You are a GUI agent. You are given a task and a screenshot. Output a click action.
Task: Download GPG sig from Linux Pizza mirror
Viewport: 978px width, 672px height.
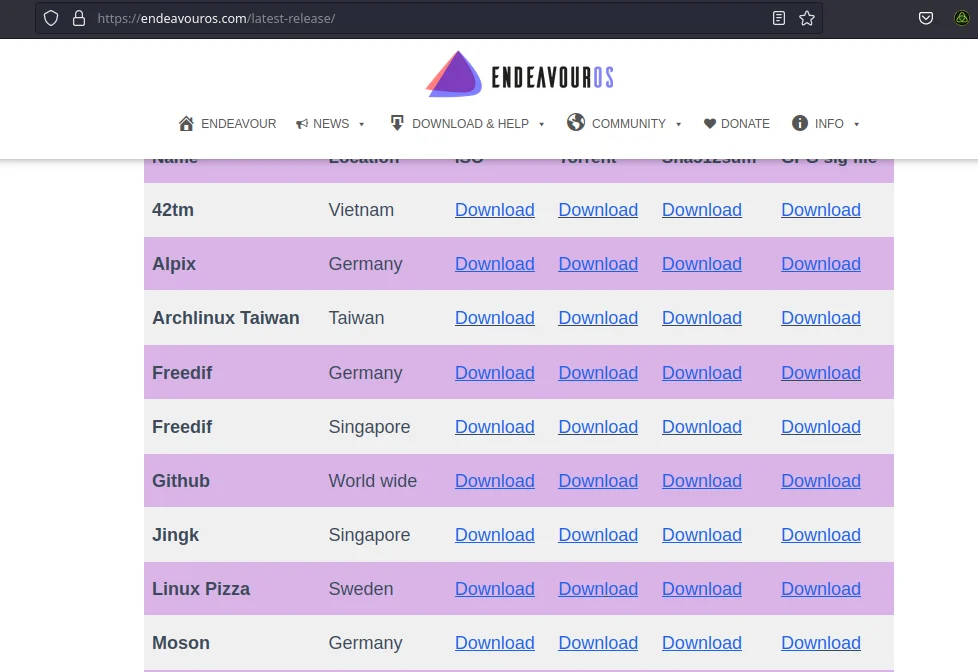click(821, 588)
